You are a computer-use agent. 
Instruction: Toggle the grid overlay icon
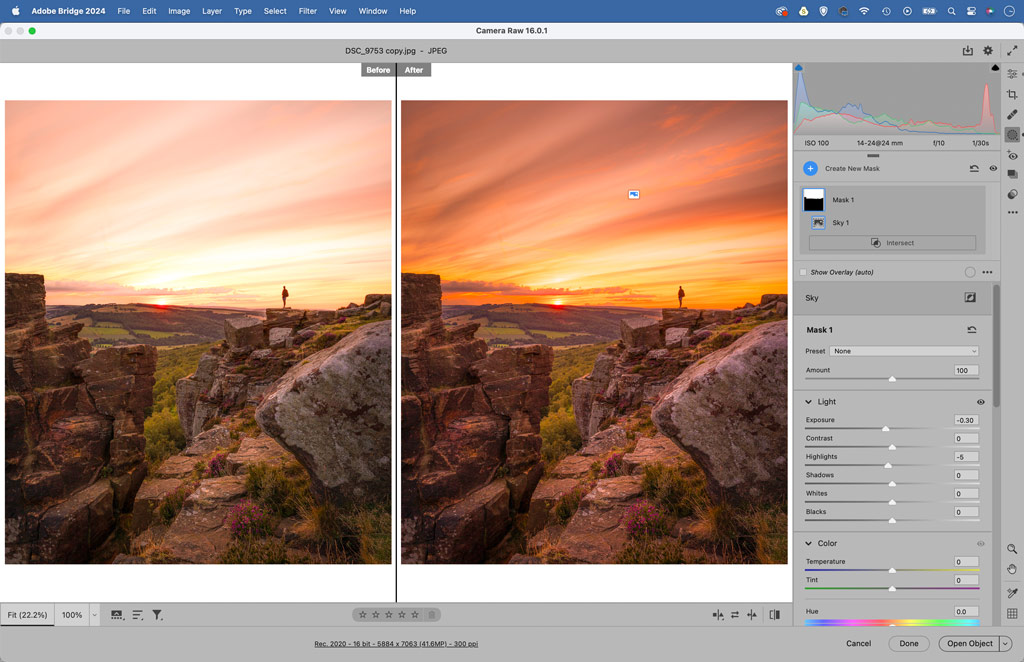(x=1012, y=614)
